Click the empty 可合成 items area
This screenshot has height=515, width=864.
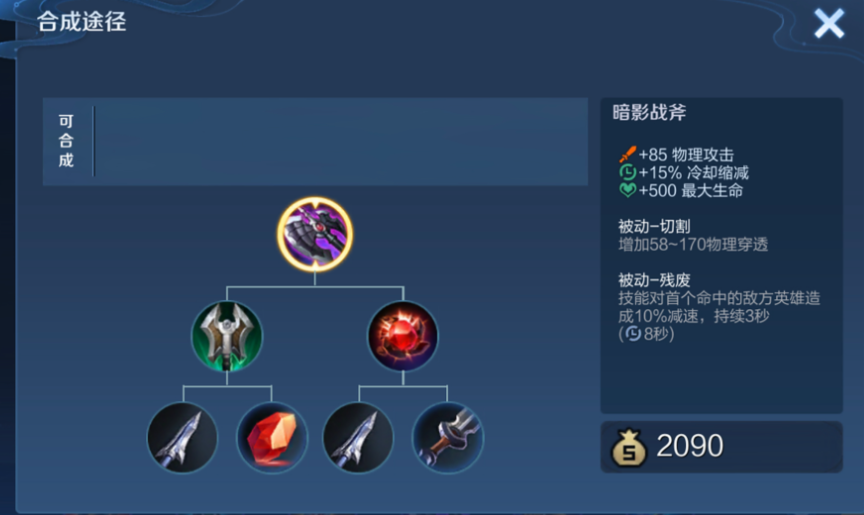[x=341, y=142]
